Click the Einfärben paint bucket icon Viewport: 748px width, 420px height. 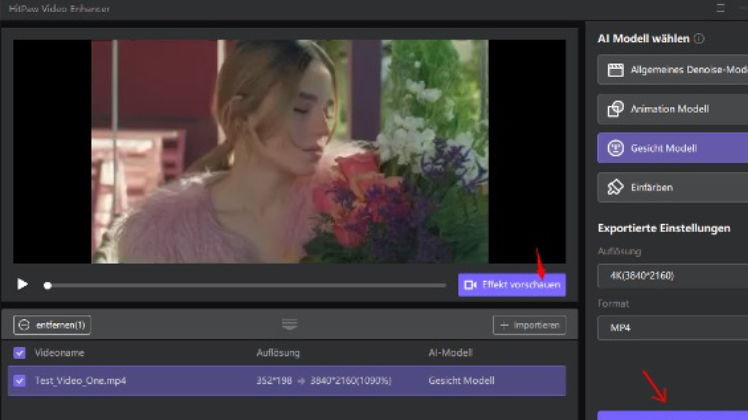[614, 187]
